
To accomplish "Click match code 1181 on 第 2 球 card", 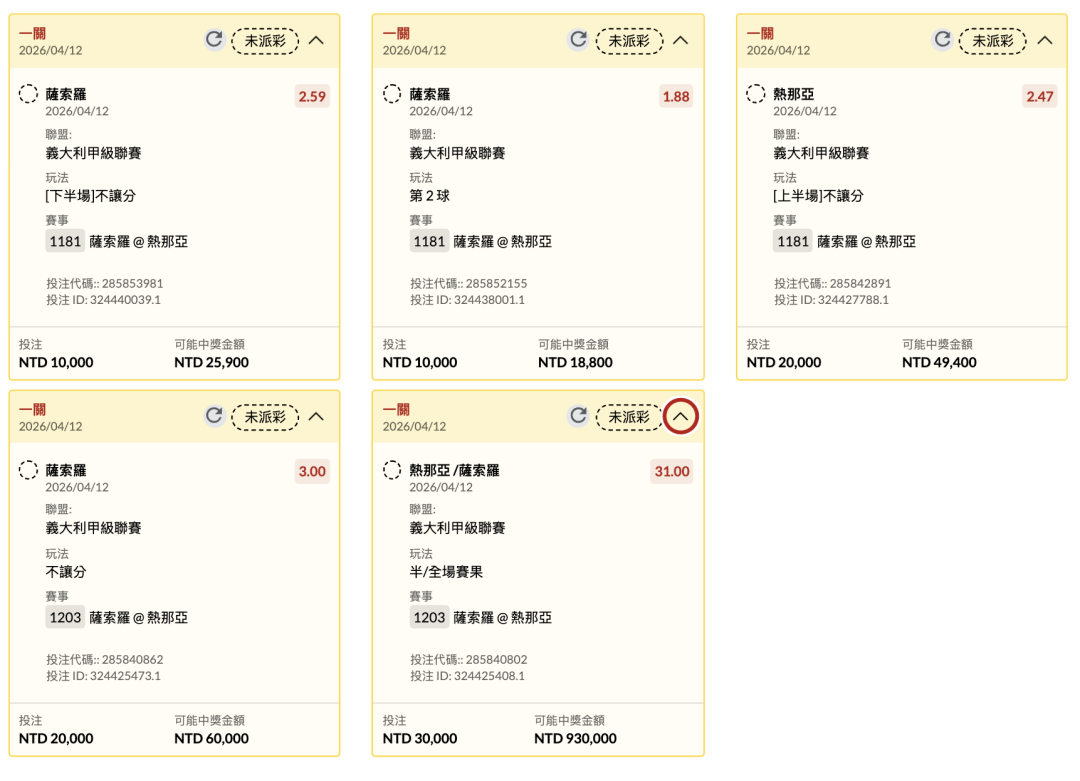I will (429, 241).
